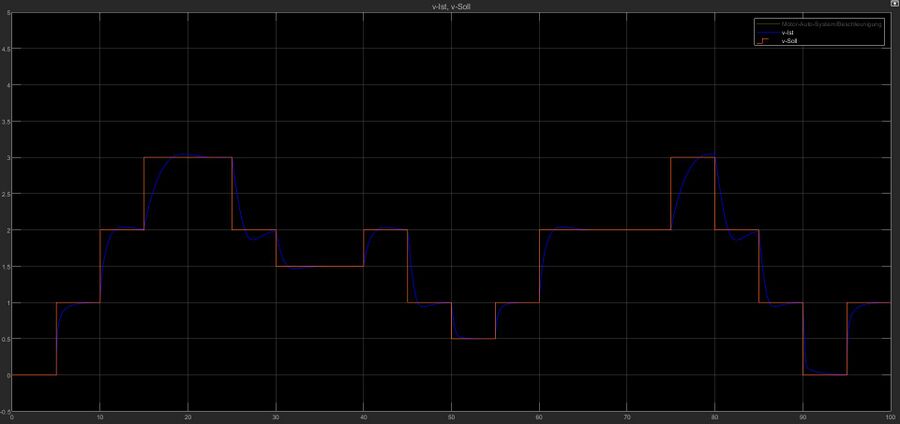This screenshot has height=424, width=900.
Task: Click the x-axis tick label 10
Action: (100, 417)
